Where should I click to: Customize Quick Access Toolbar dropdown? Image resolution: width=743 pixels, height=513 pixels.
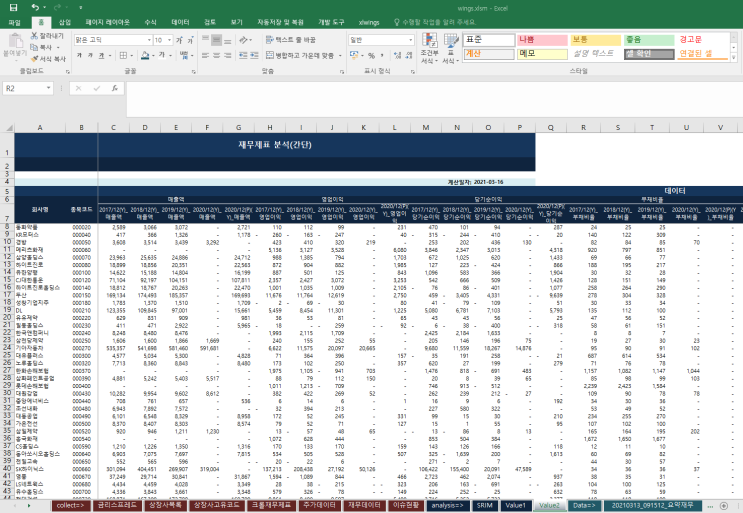pos(80,7)
